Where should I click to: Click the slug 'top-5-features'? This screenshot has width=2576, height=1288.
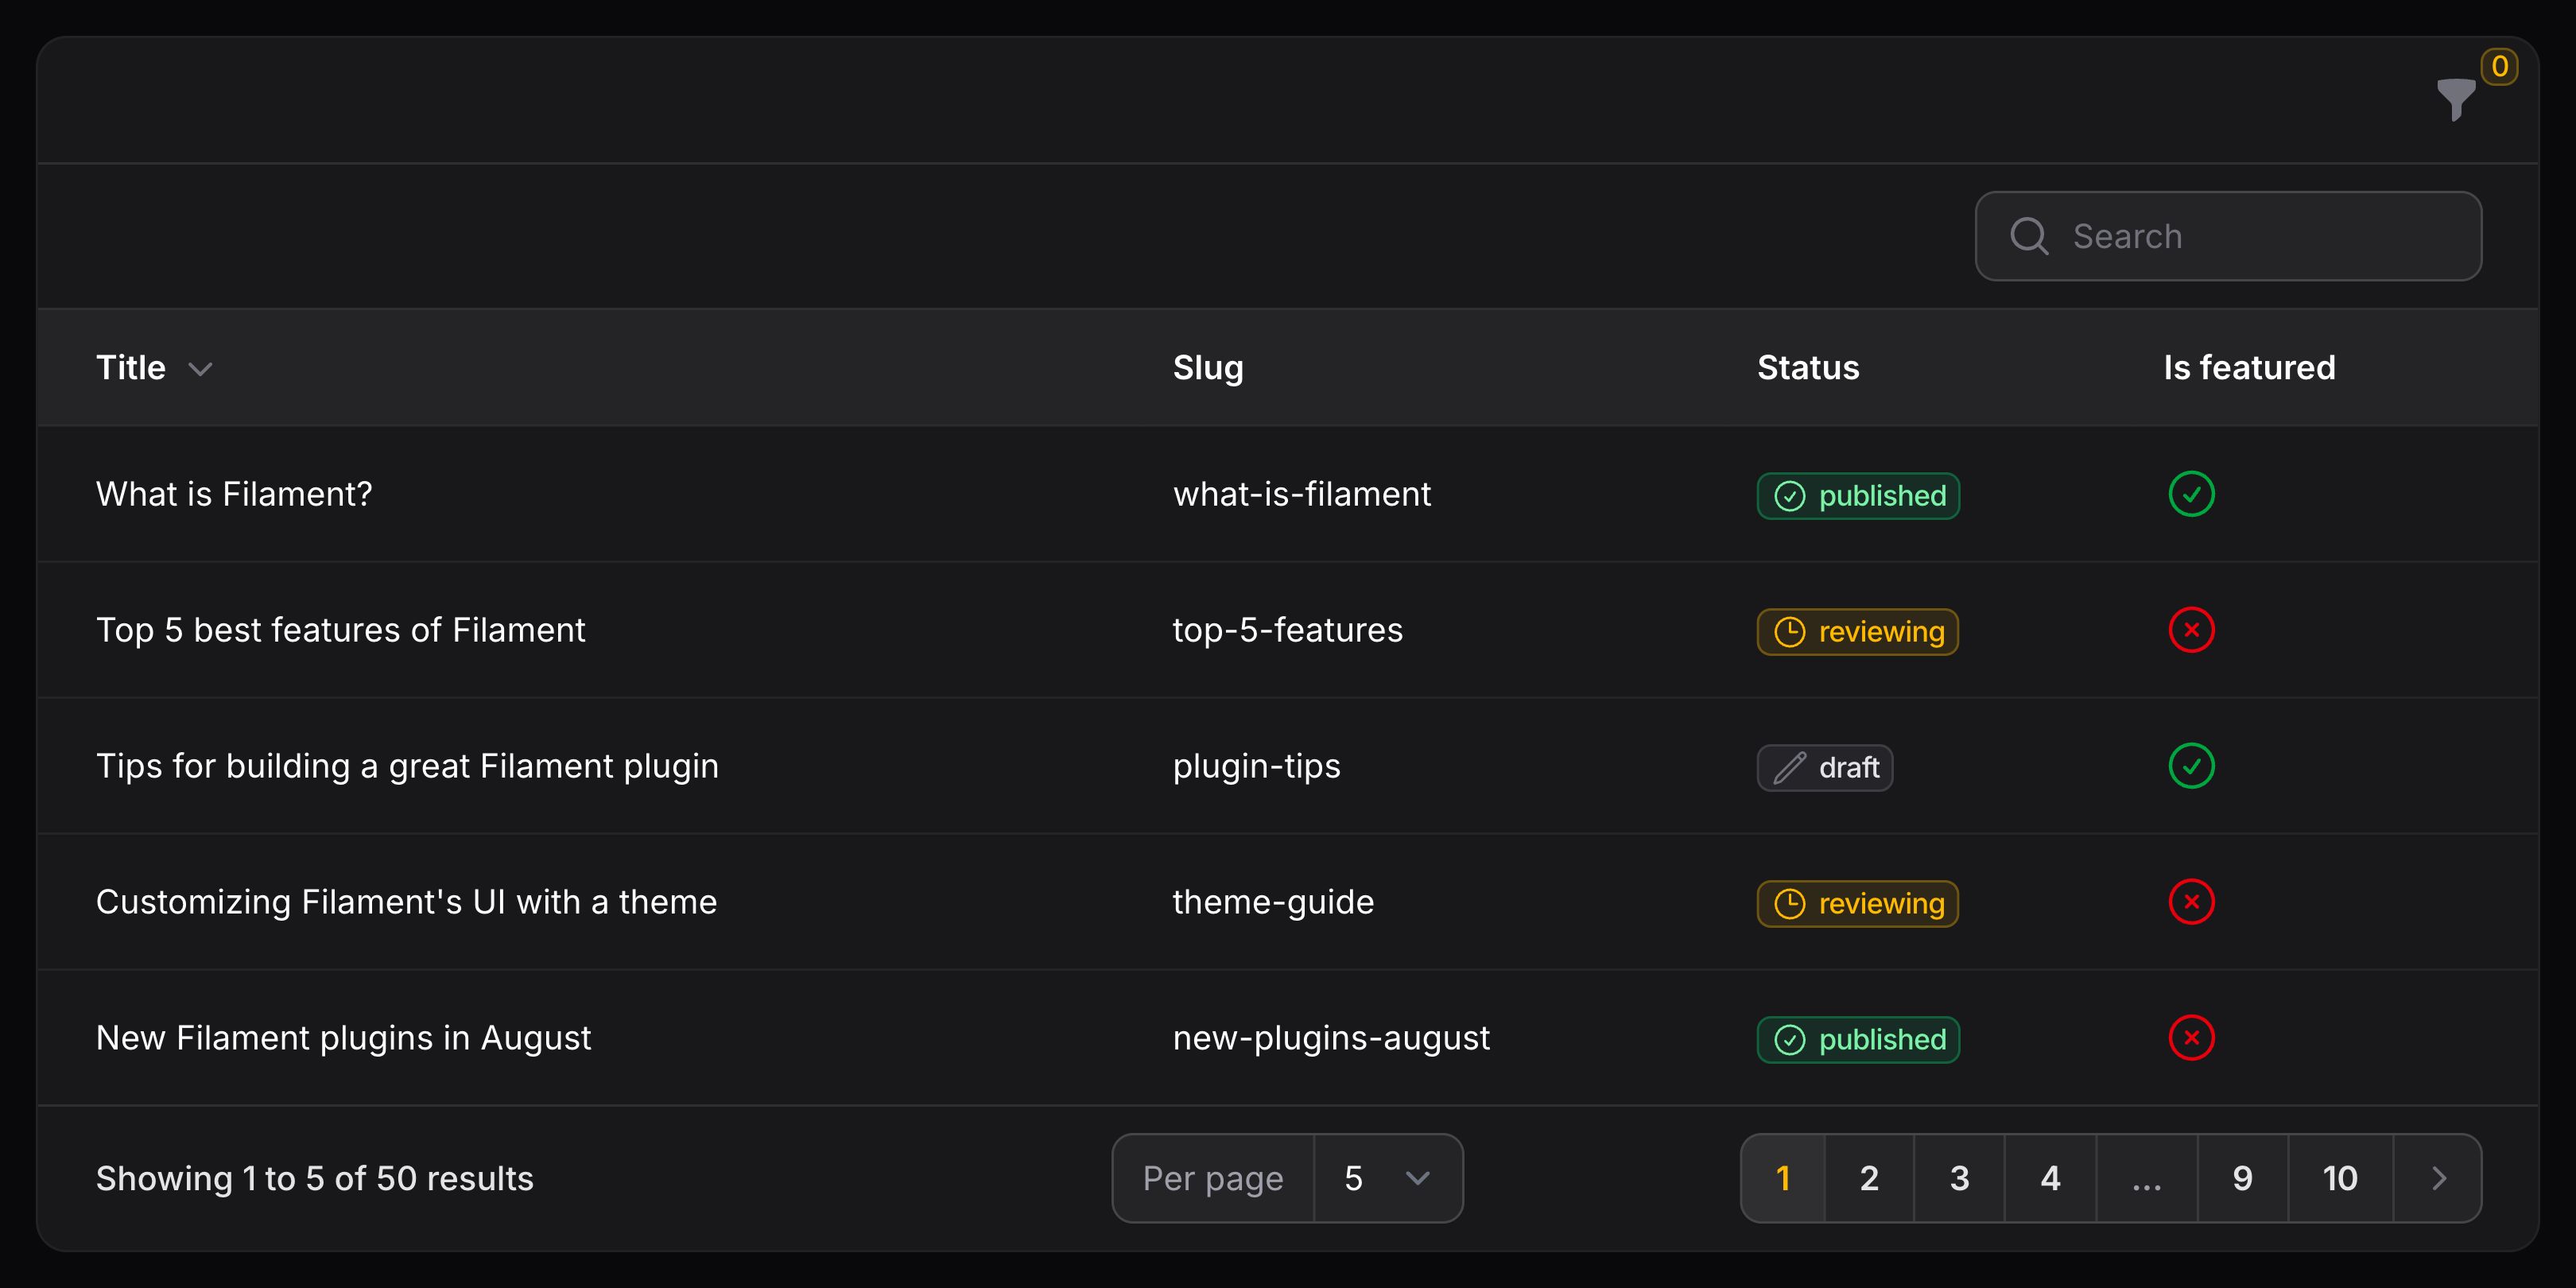[1287, 630]
